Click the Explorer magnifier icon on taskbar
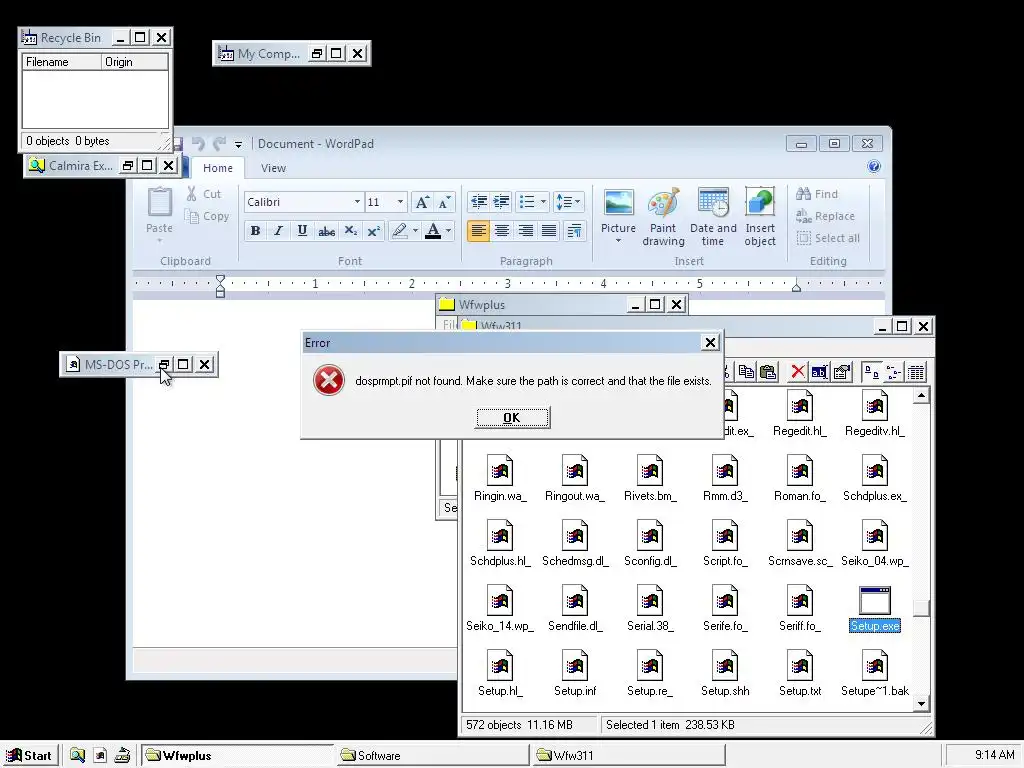This screenshot has height=768, width=1024. (x=77, y=755)
